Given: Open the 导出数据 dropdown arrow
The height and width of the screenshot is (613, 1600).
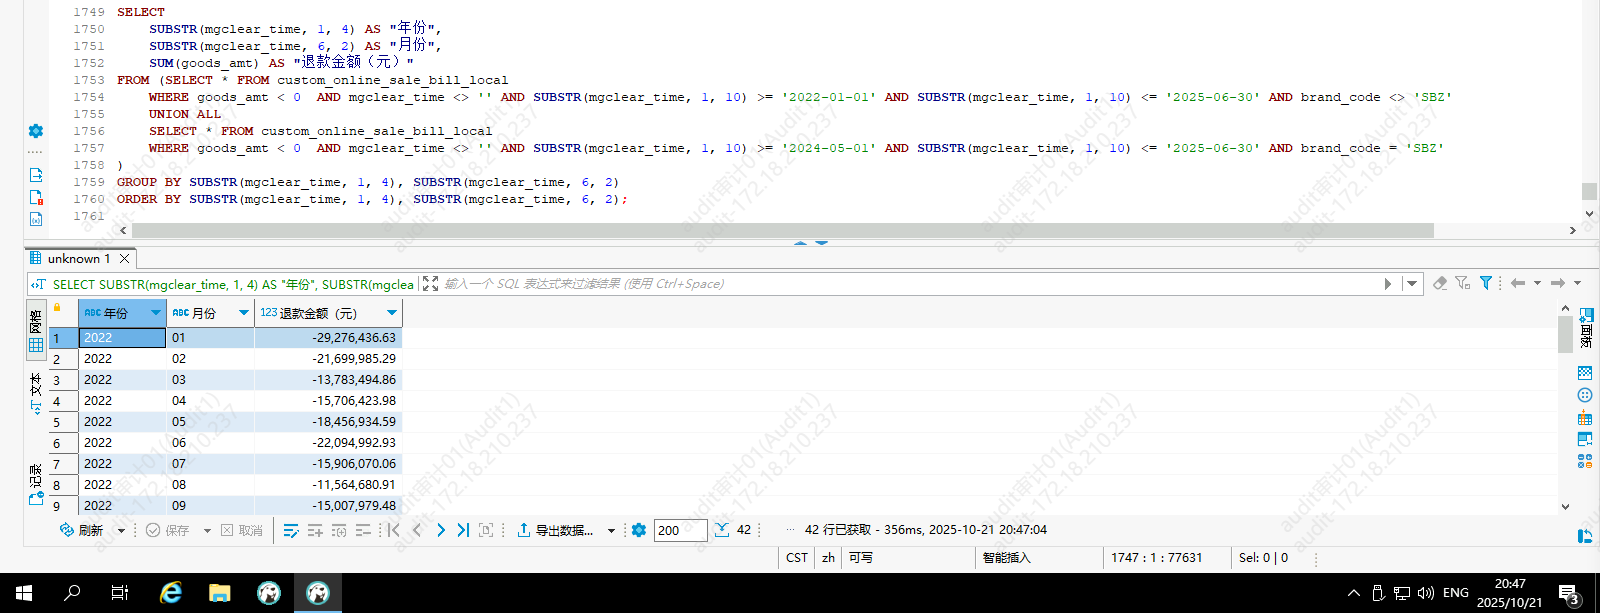Looking at the screenshot, I should point(611,531).
